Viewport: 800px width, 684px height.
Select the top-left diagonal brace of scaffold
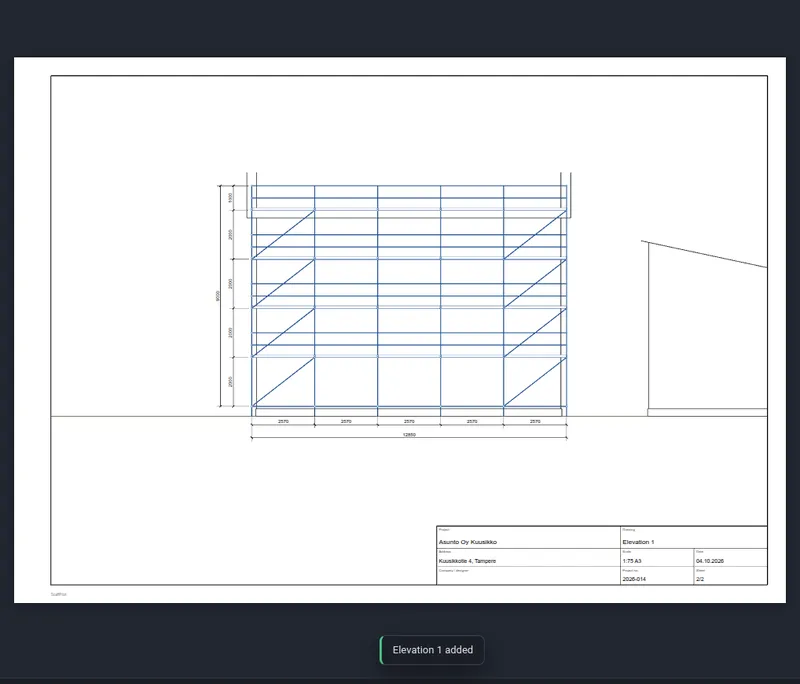[x=283, y=234]
